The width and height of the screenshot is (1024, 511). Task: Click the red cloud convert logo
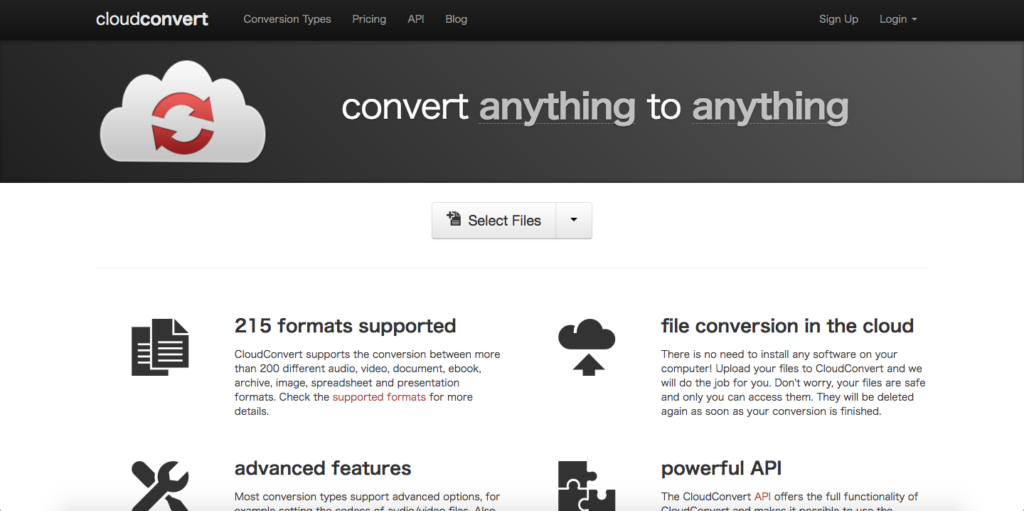tap(182, 111)
